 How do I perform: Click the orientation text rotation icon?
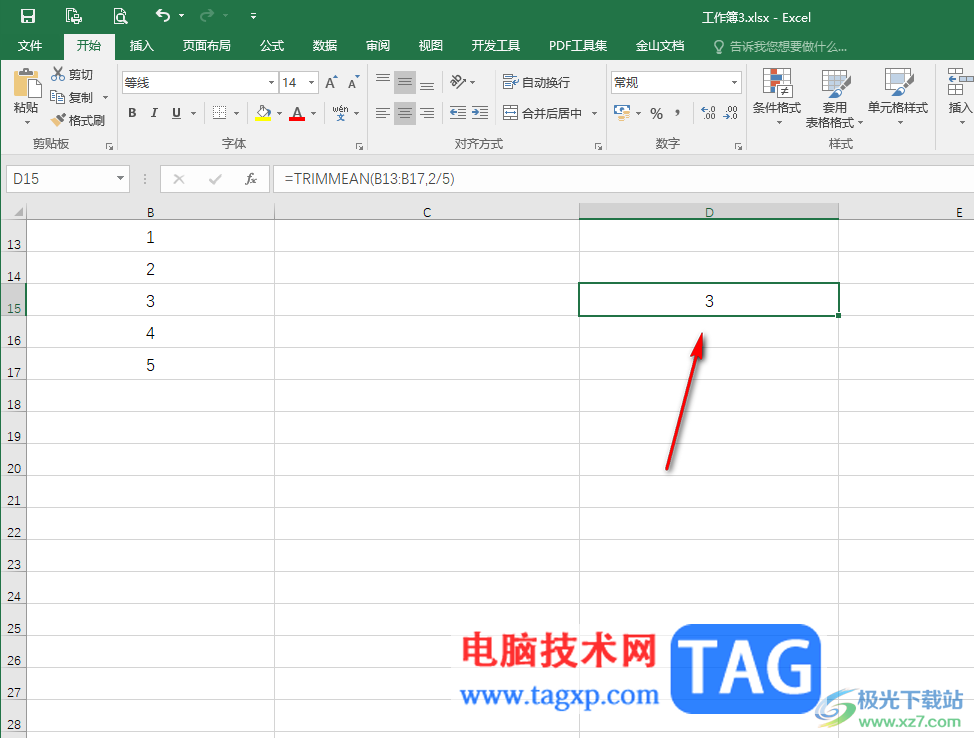[458, 82]
